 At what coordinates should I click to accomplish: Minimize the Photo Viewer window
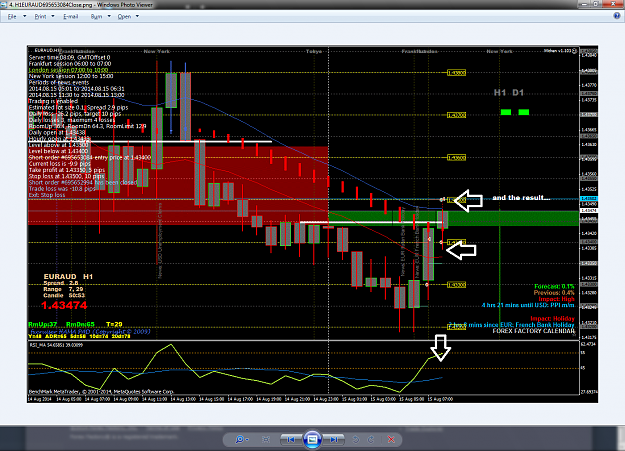[585, 4]
